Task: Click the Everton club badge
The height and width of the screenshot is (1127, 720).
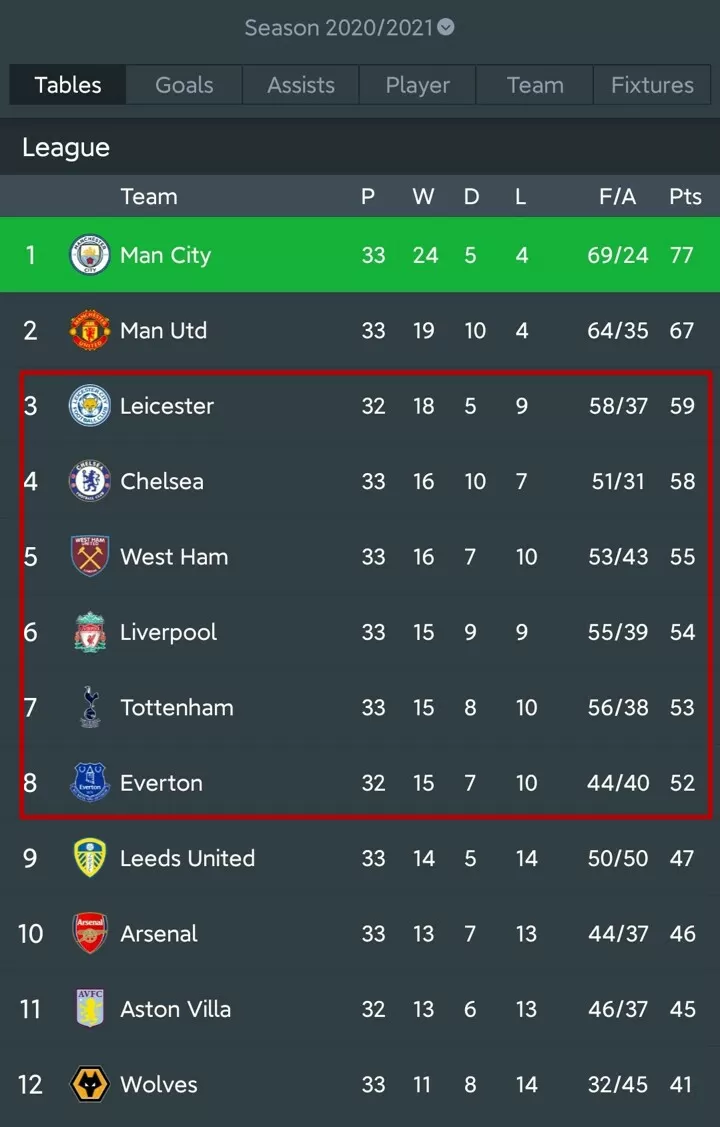Action: point(90,783)
